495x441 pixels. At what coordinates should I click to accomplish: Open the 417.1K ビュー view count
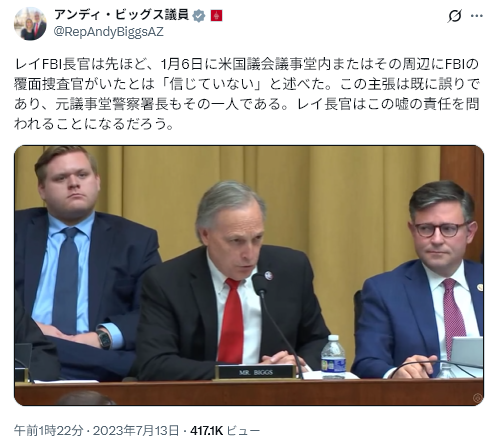coord(225,430)
